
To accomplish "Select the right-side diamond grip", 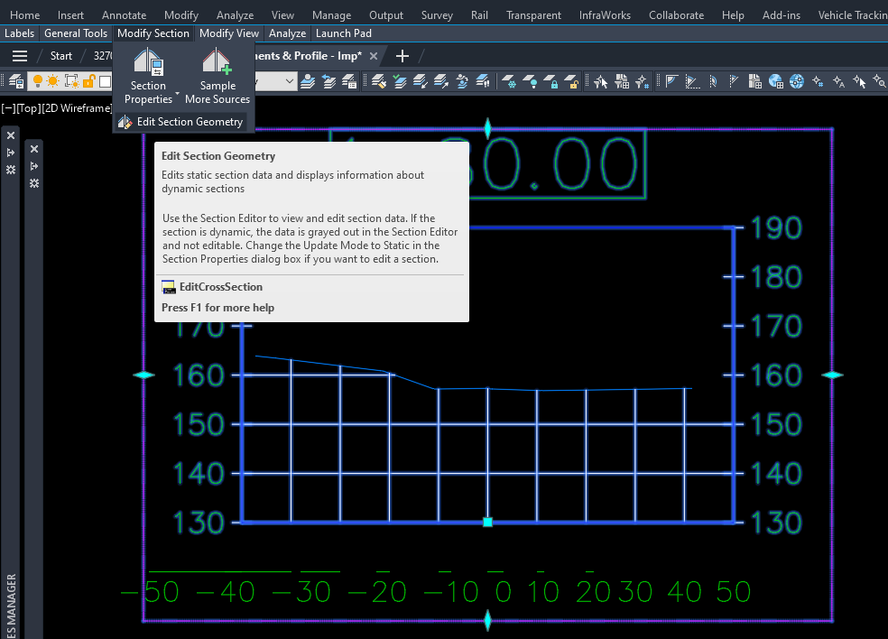I will [x=832, y=375].
